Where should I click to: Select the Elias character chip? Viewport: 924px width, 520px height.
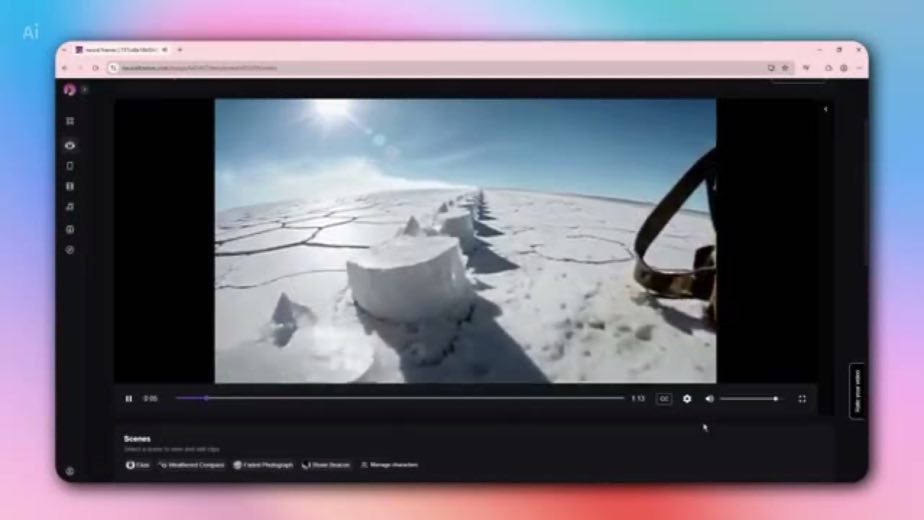138,465
